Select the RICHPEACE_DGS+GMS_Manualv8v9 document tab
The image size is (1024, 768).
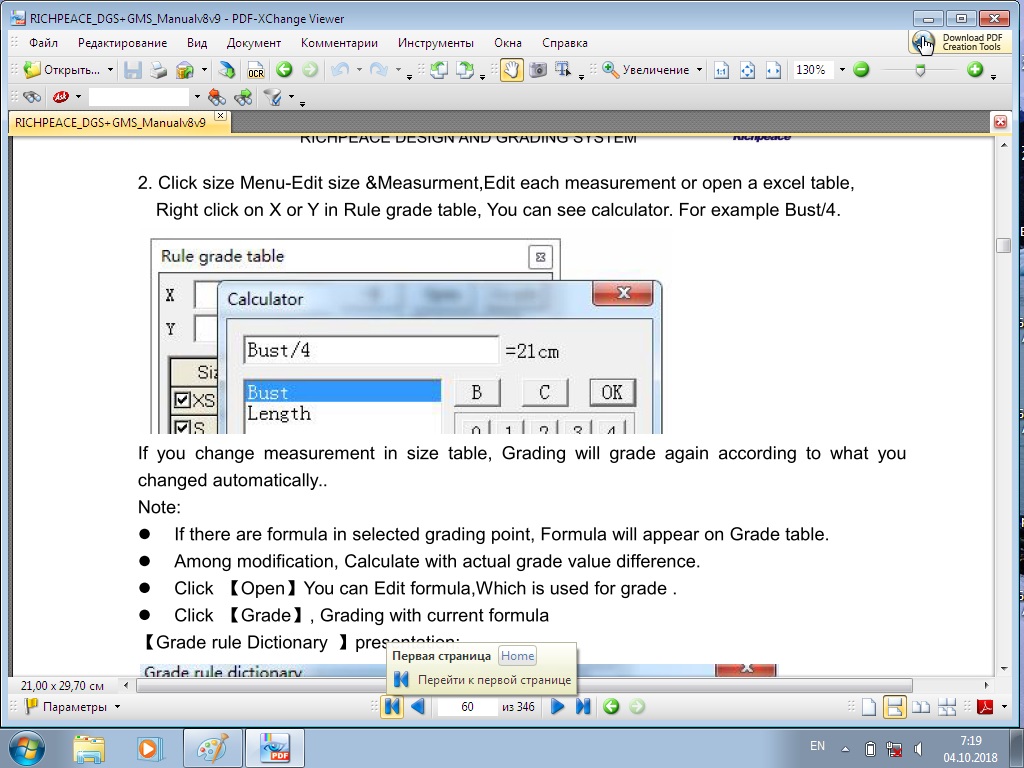point(110,123)
